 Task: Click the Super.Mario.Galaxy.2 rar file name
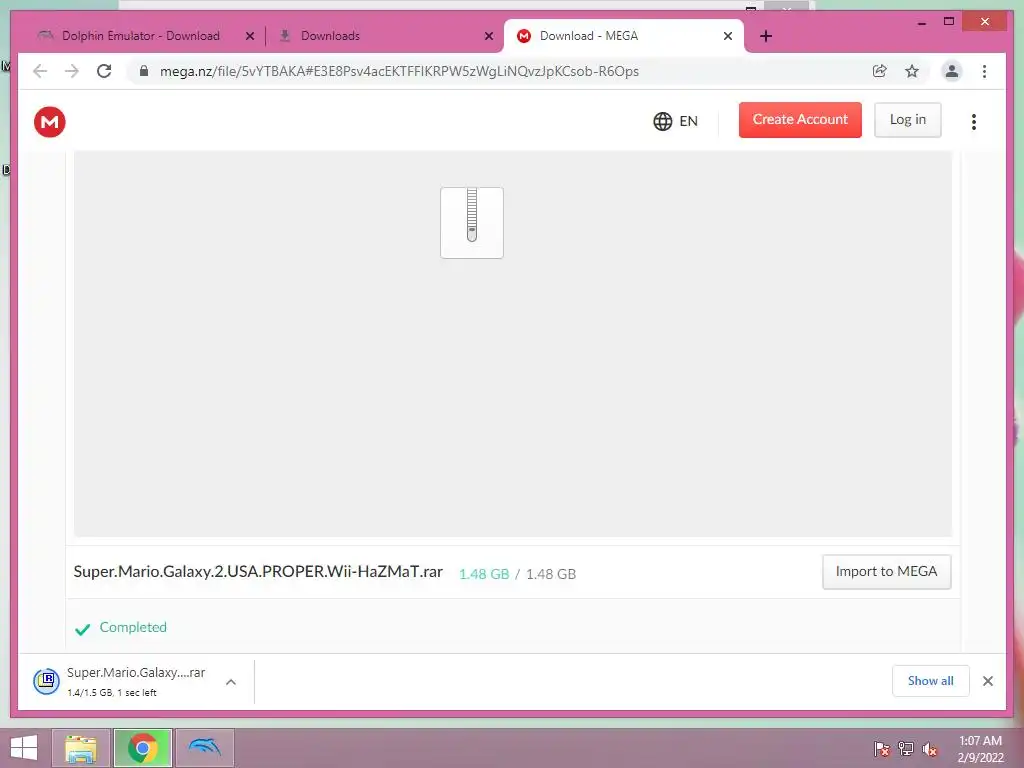(258, 572)
